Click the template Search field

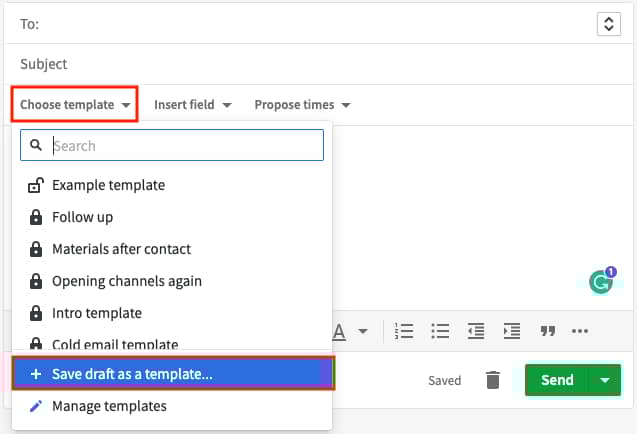172,145
